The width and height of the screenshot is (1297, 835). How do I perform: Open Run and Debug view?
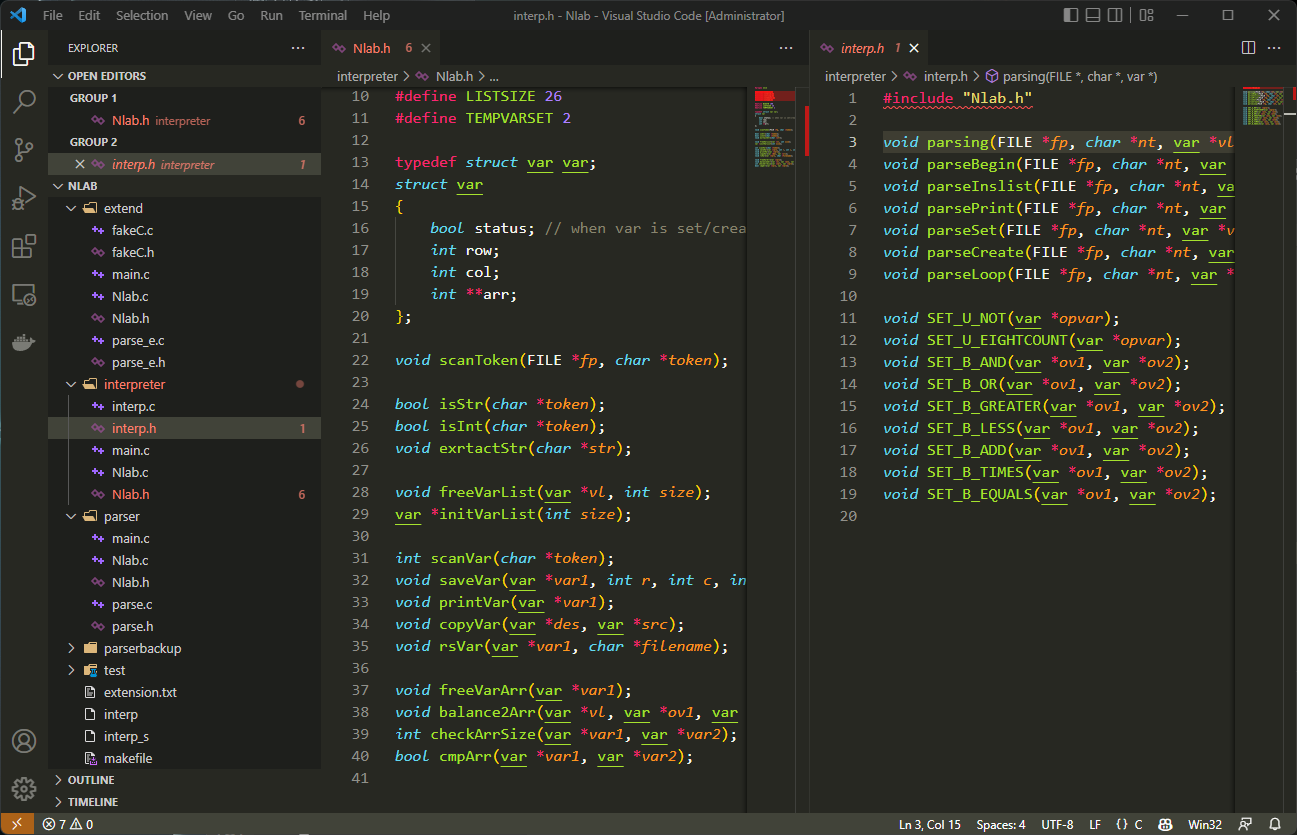tap(24, 198)
